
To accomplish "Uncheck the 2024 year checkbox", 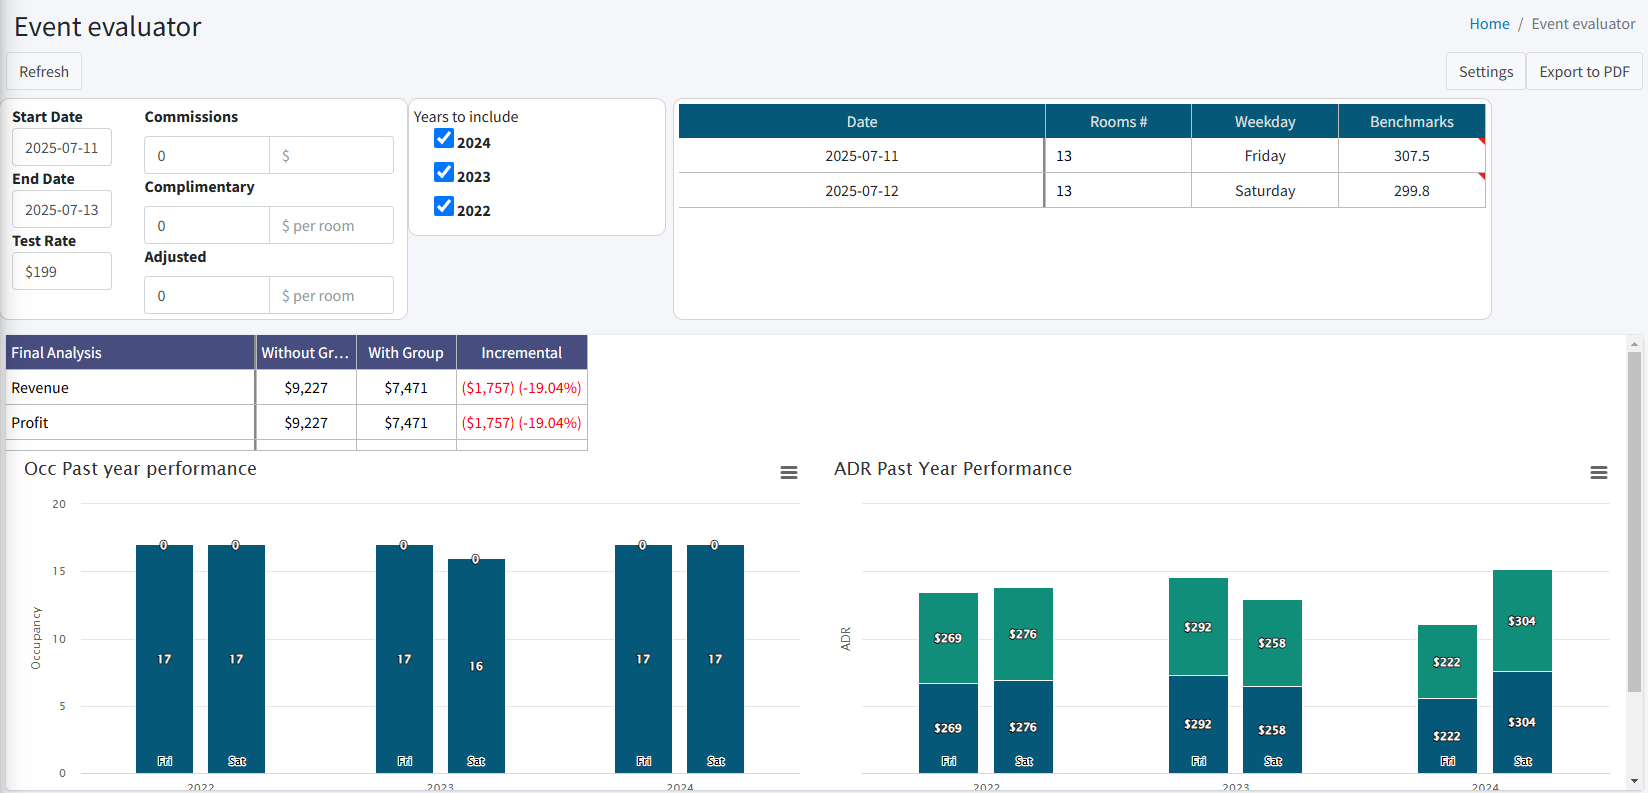I will pyautogui.click(x=444, y=139).
